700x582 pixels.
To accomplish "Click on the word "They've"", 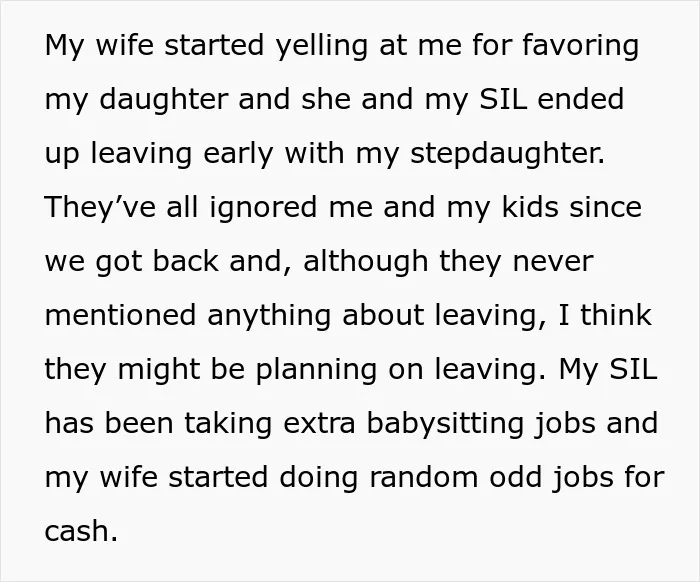I will [100, 207].
